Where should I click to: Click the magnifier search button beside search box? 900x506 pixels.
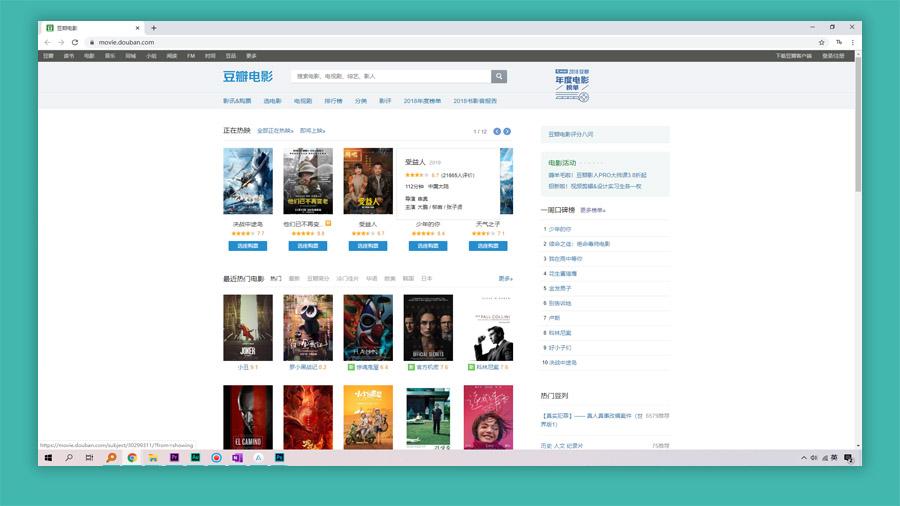[499, 76]
